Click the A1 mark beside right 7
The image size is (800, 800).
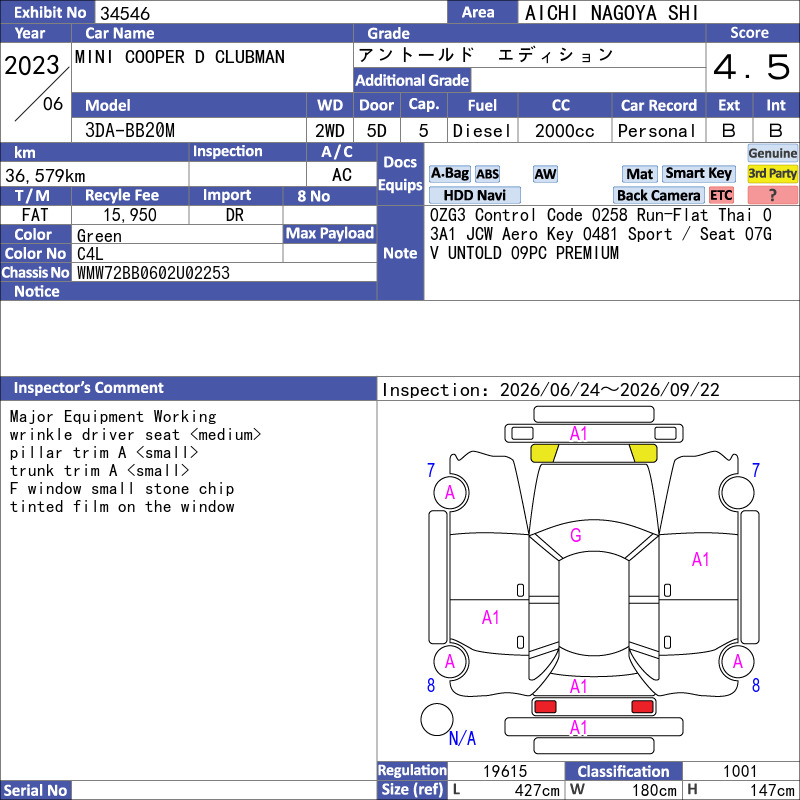[x=701, y=560]
